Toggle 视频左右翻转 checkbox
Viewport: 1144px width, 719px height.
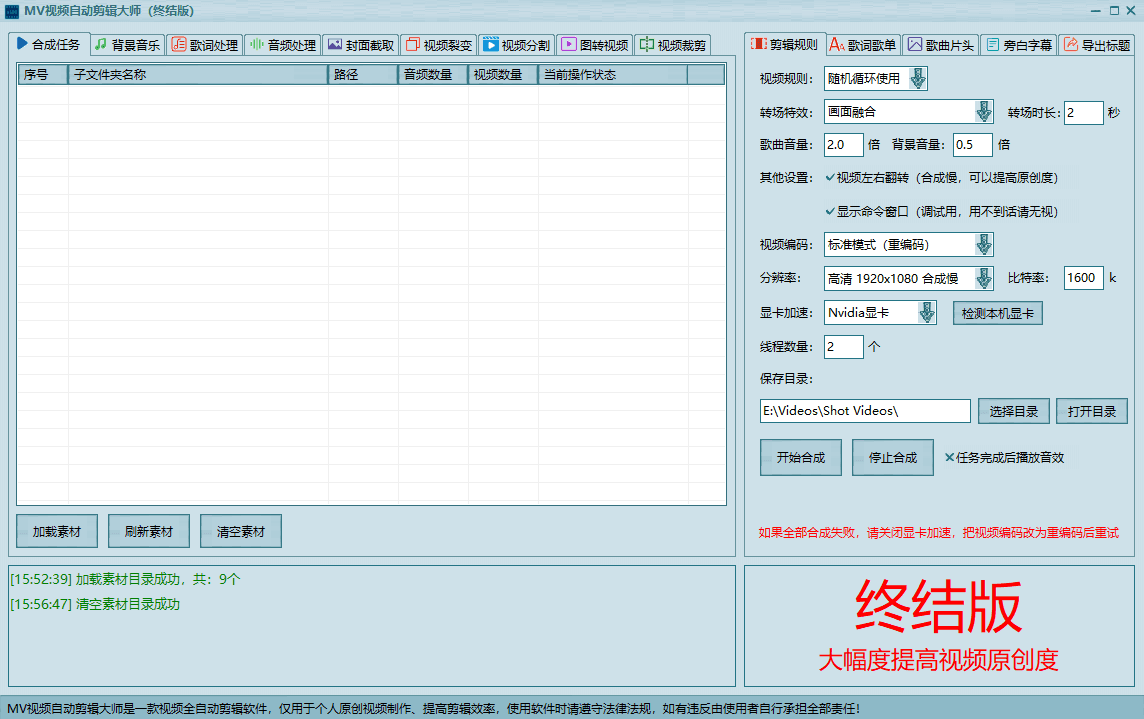tap(830, 178)
